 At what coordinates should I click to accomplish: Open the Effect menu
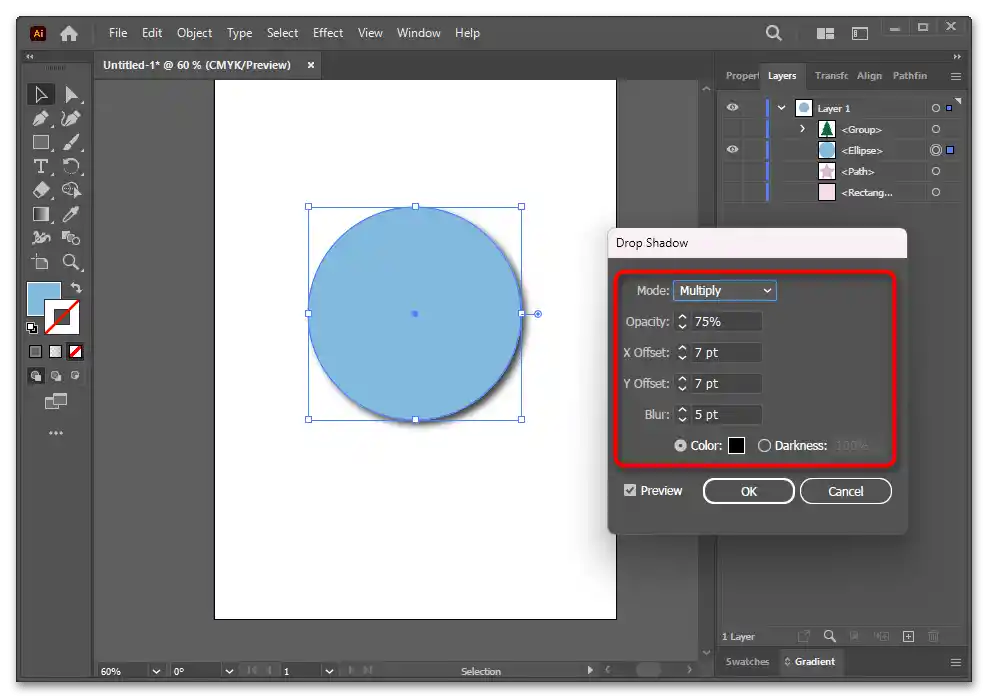[x=328, y=33]
